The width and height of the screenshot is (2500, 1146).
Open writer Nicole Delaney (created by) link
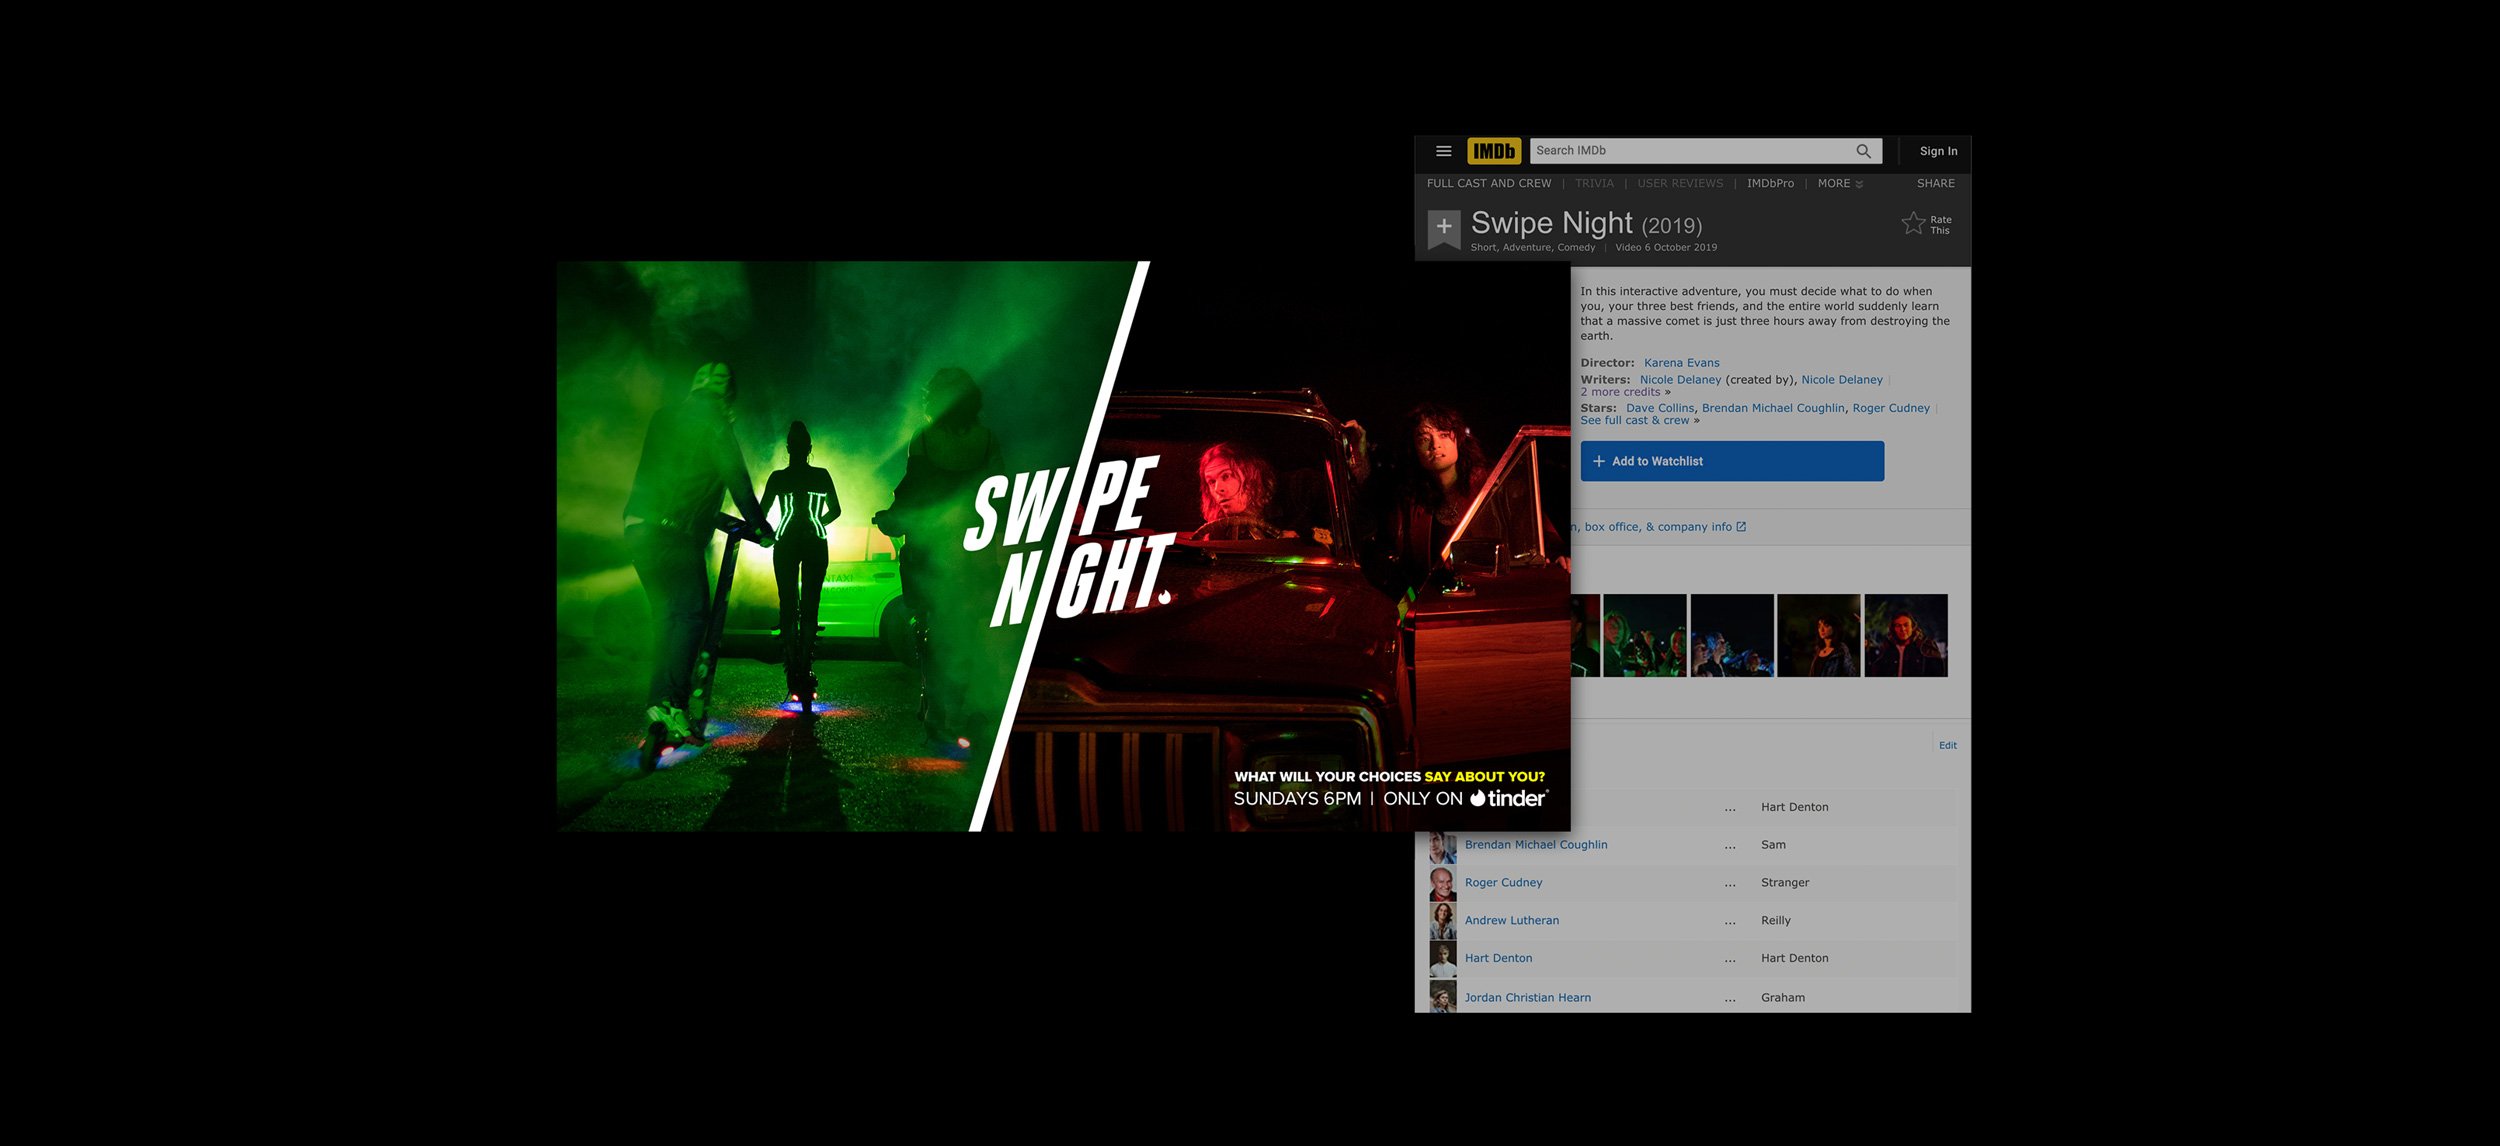pos(1680,380)
